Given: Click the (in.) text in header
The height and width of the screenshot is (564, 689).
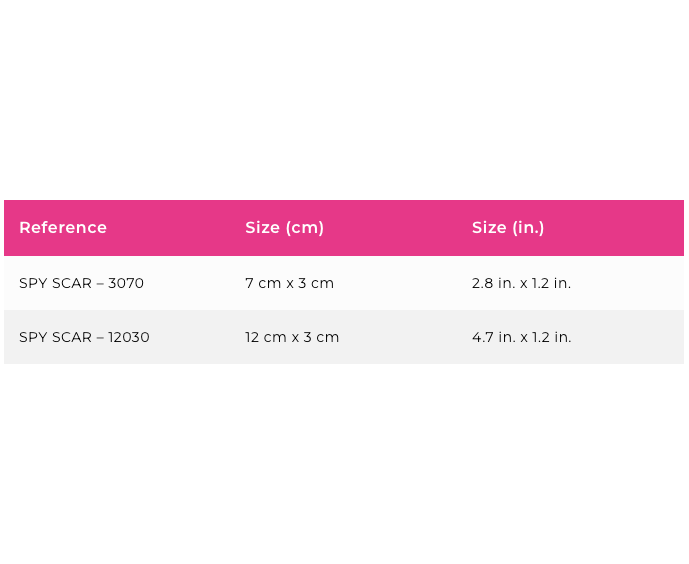Looking at the screenshot, I should point(528,228).
